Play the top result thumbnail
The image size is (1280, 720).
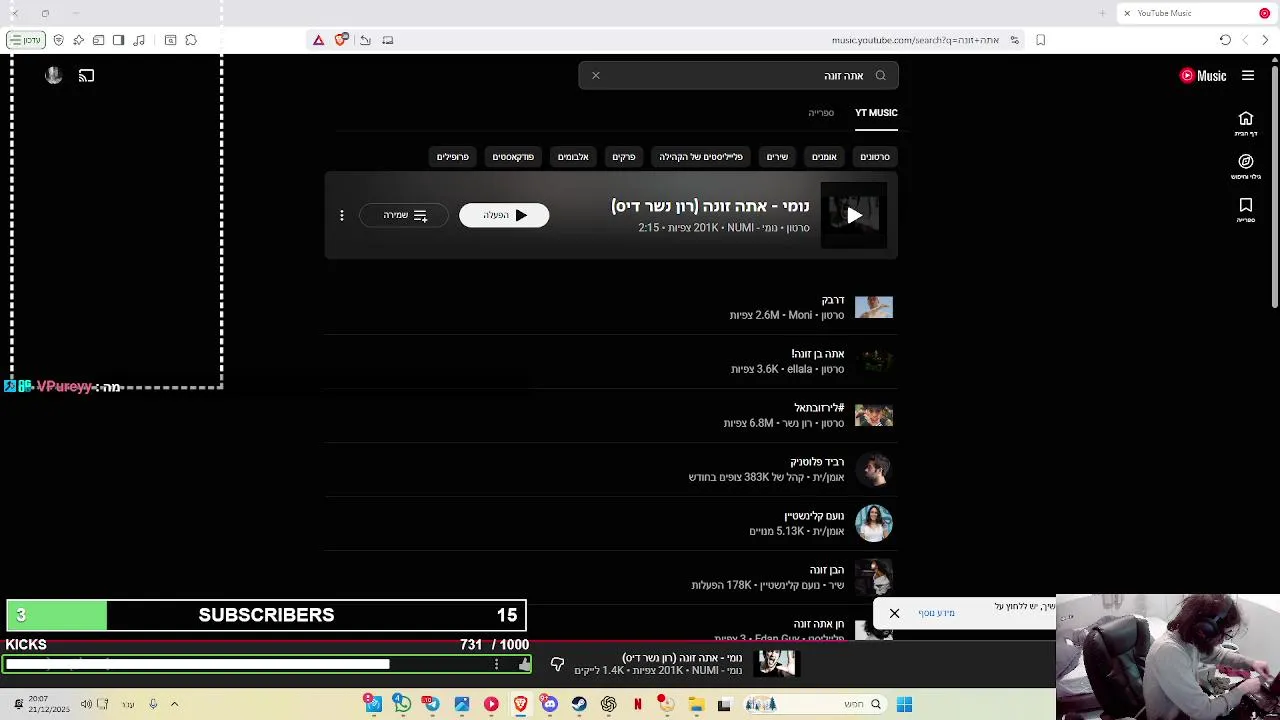coord(854,215)
